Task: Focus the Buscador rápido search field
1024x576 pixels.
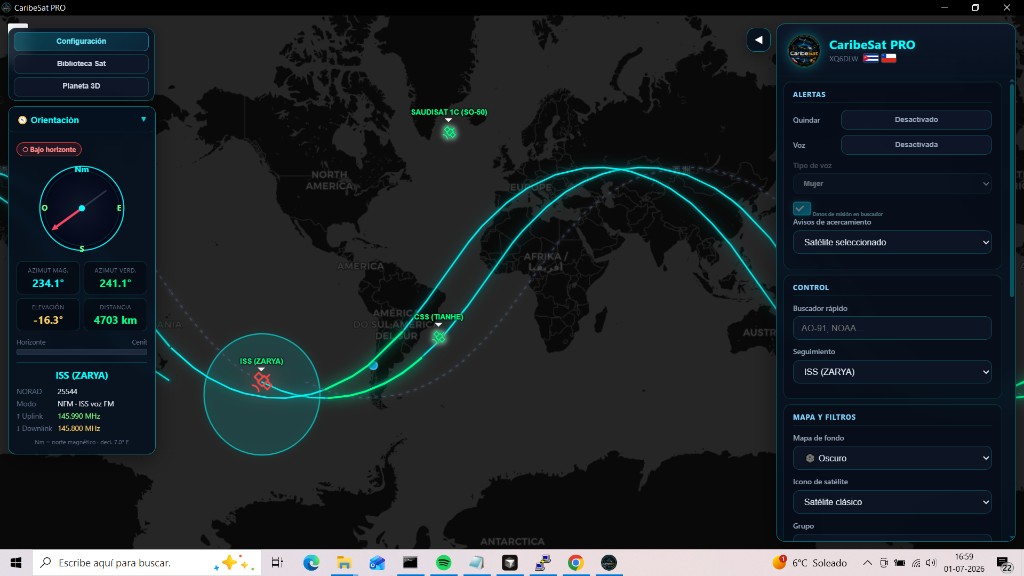Action: click(892, 328)
